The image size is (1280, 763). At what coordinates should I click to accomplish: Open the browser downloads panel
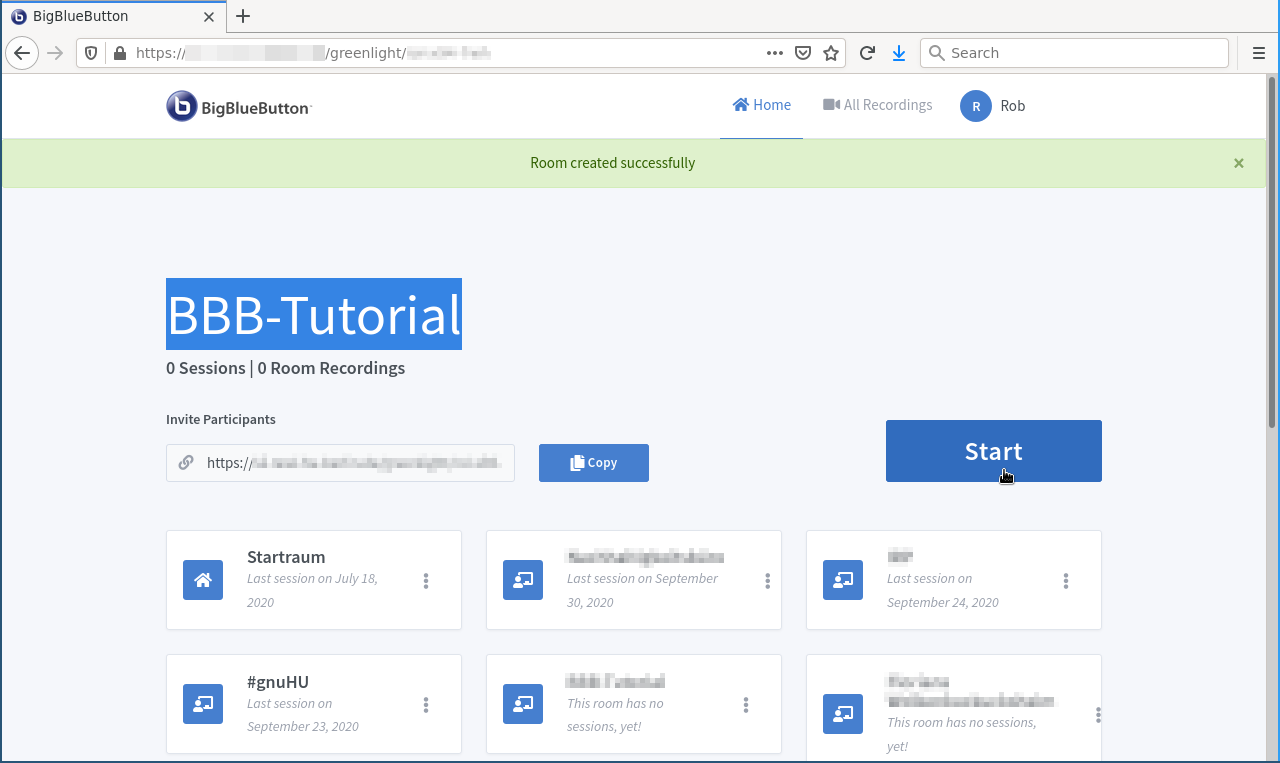point(899,53)
